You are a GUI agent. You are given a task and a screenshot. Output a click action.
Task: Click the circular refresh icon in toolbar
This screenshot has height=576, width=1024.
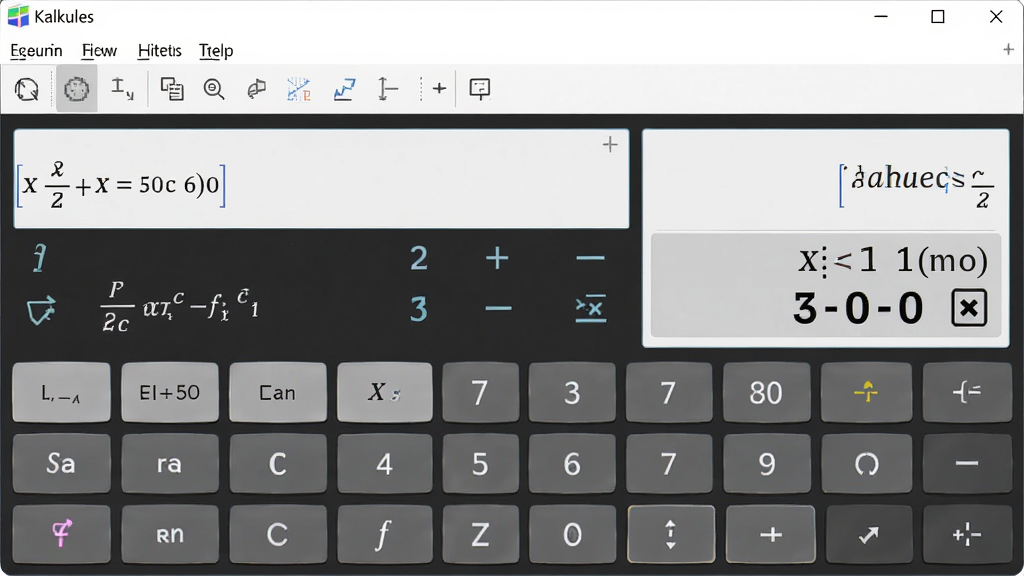[x=27, y=89]
